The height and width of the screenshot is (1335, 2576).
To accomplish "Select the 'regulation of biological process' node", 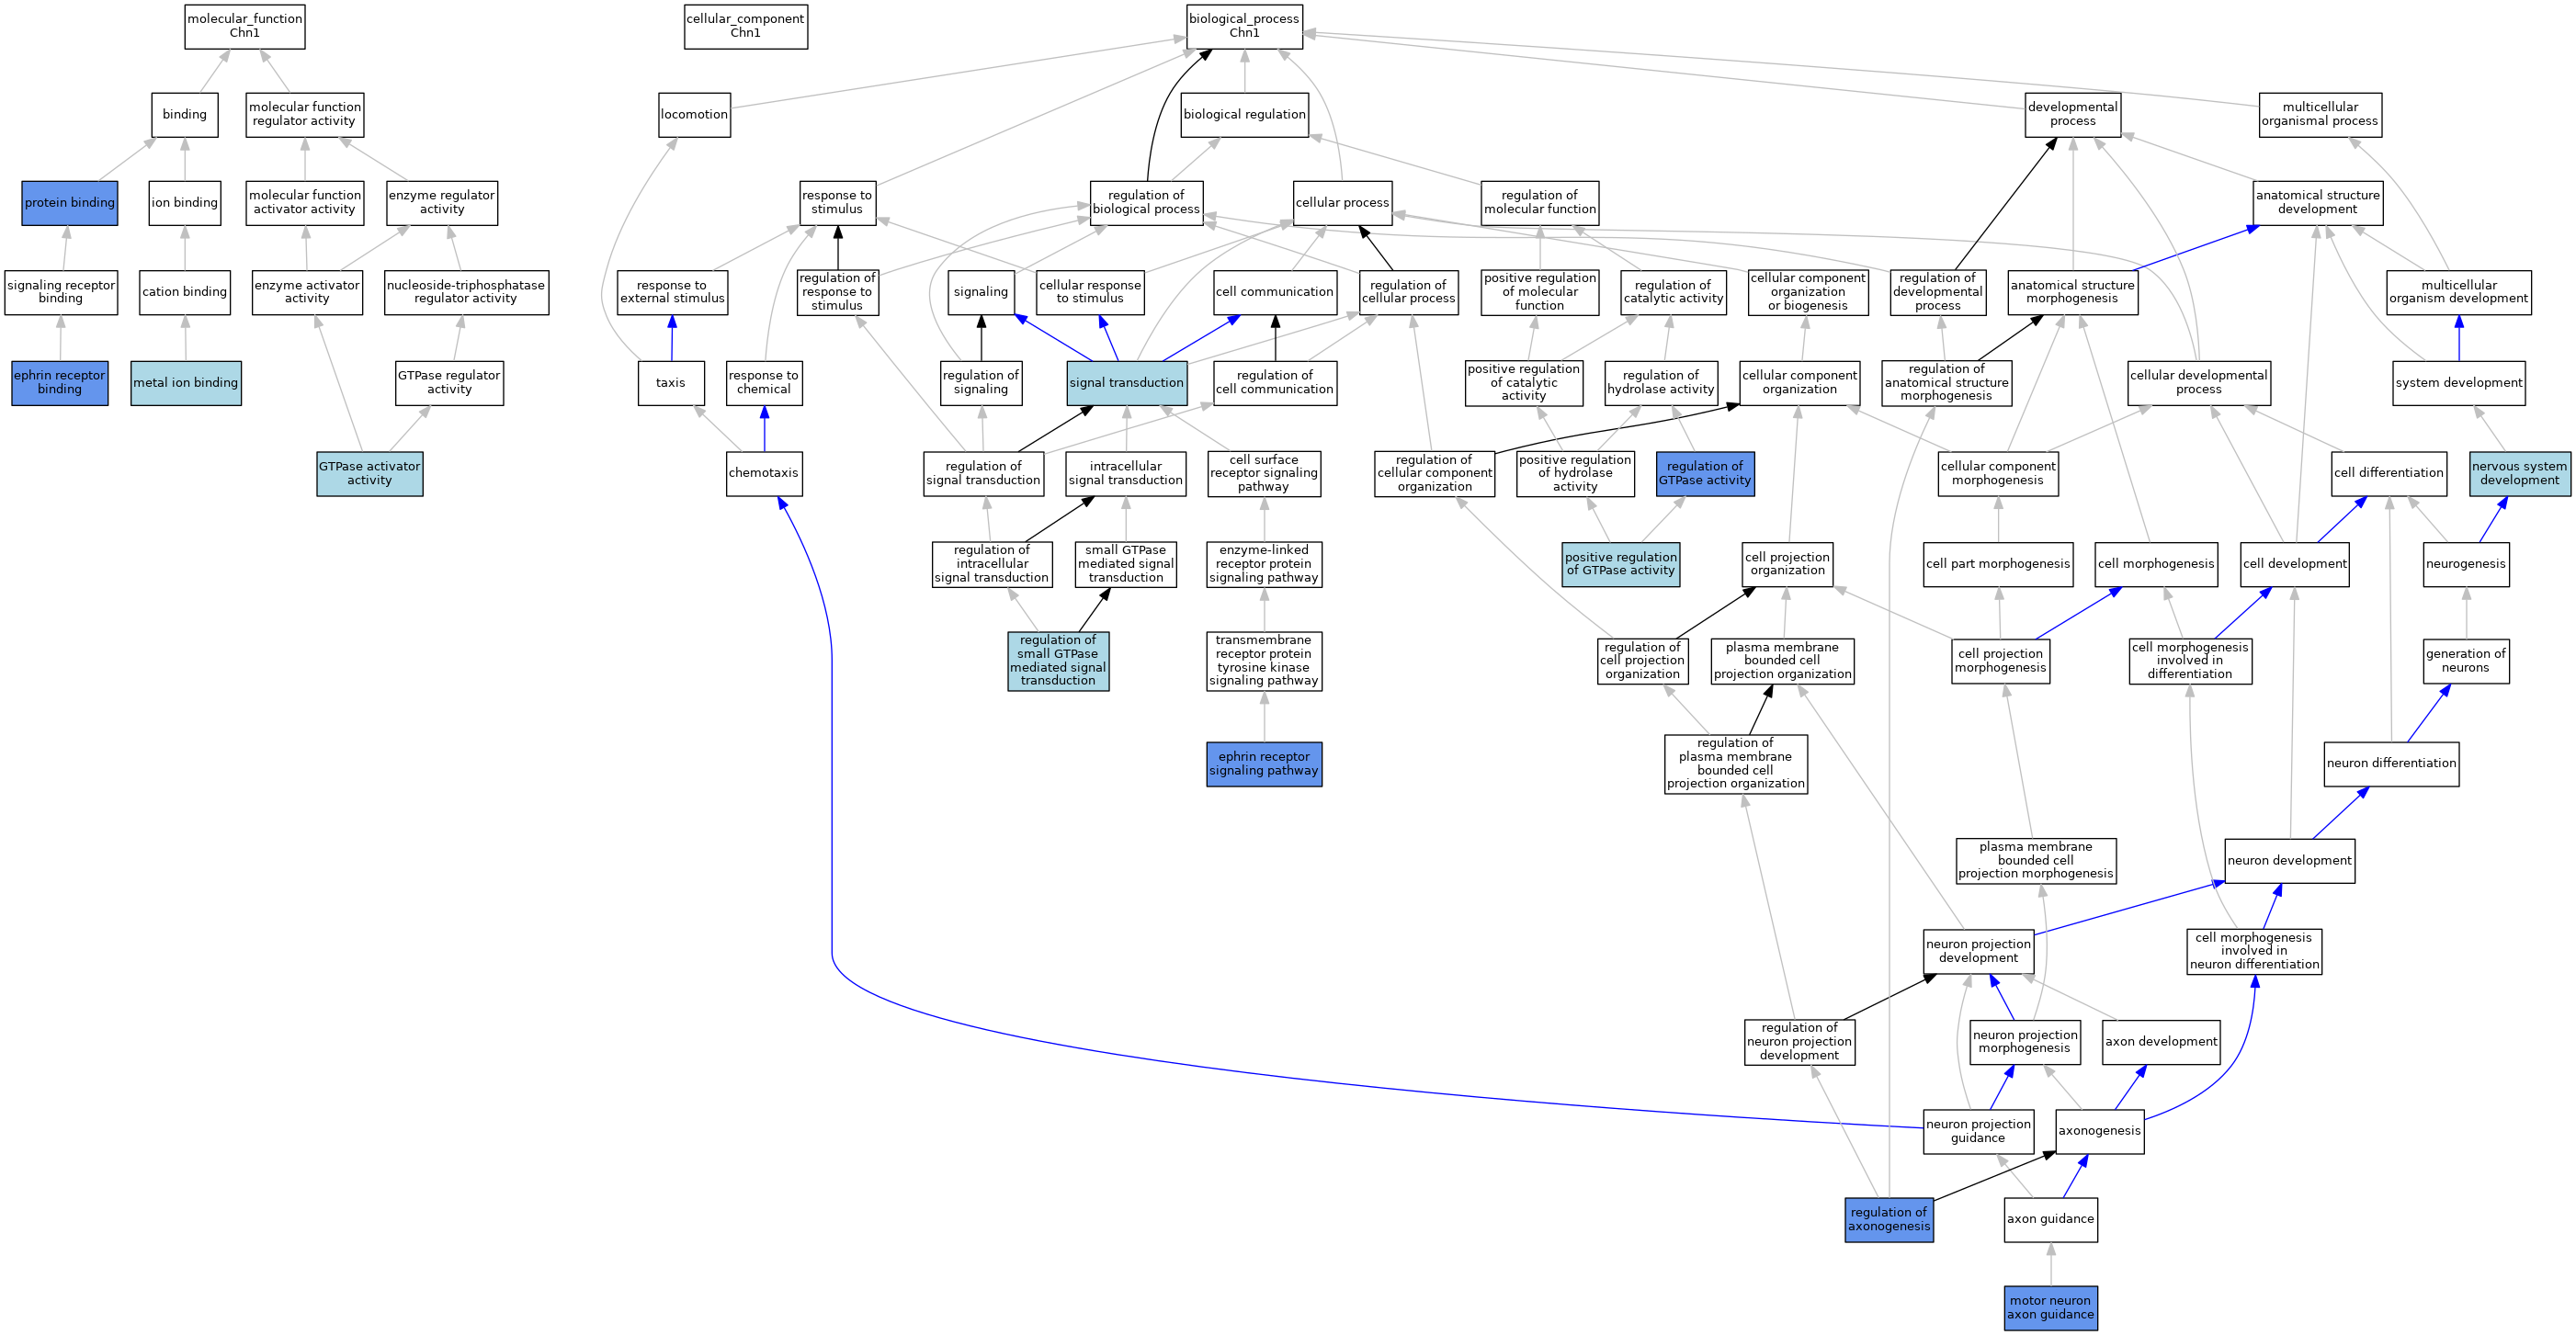I will 1146,203.
